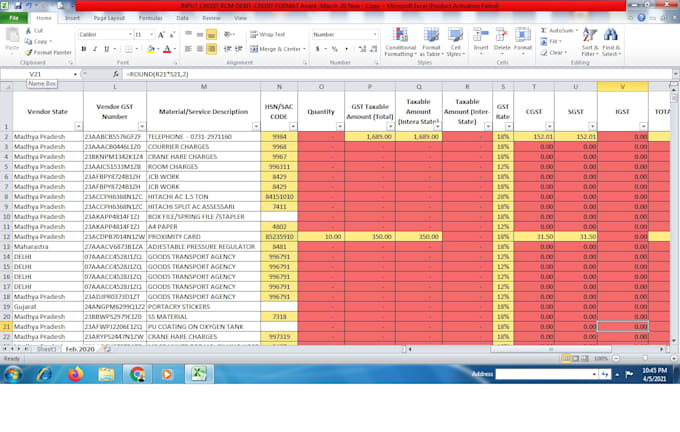Increase font size with grow font icon

click(x=161, y=35)
